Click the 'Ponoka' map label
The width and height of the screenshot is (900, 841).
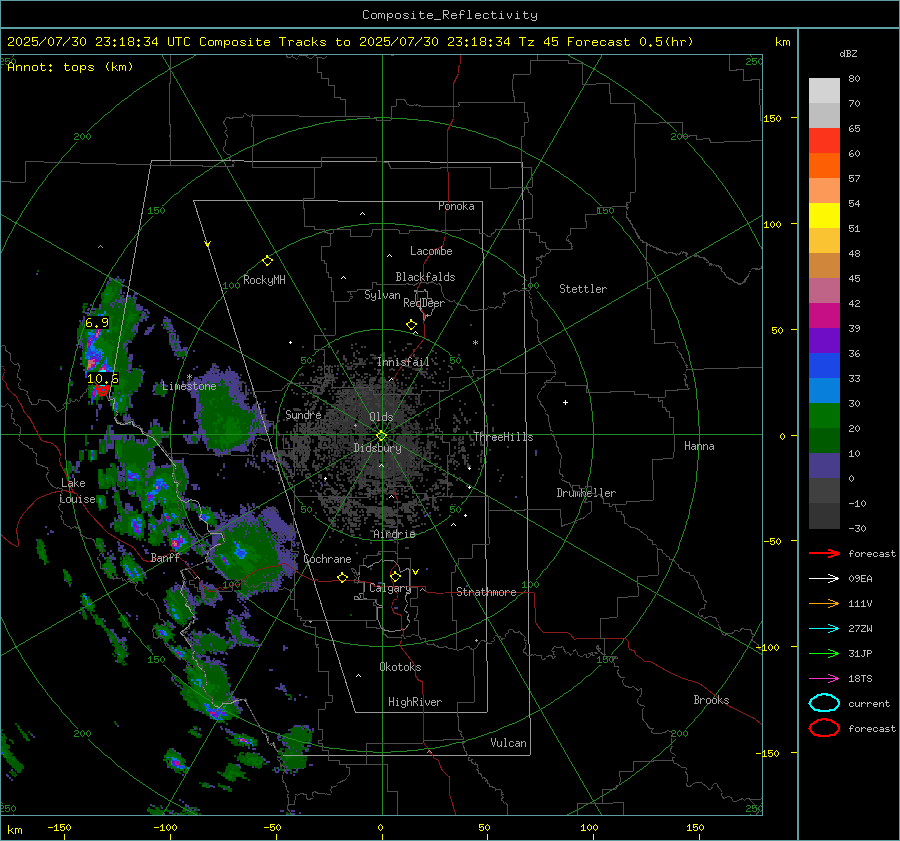click(456, 206)
